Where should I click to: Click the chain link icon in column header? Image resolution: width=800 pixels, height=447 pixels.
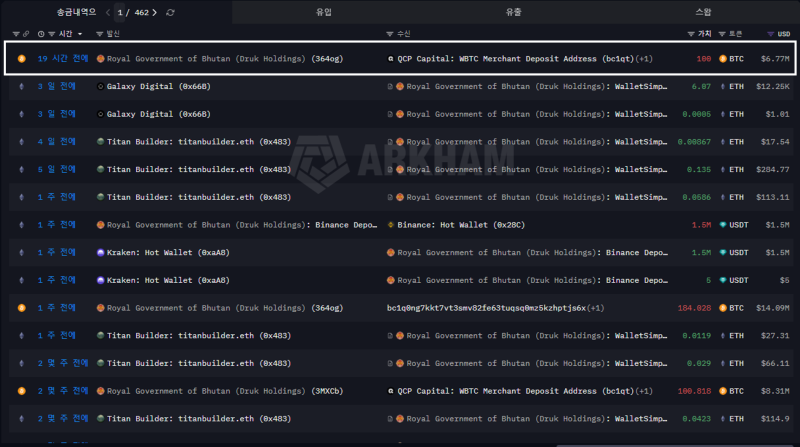pos(26,34)
